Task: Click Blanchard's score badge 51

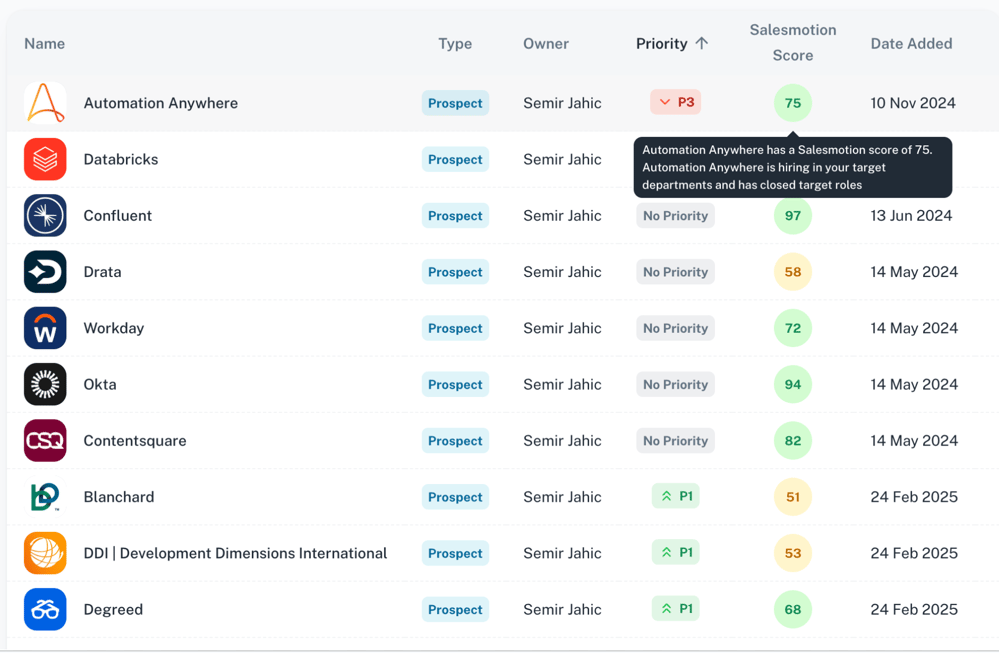Action: click(793, 497)
